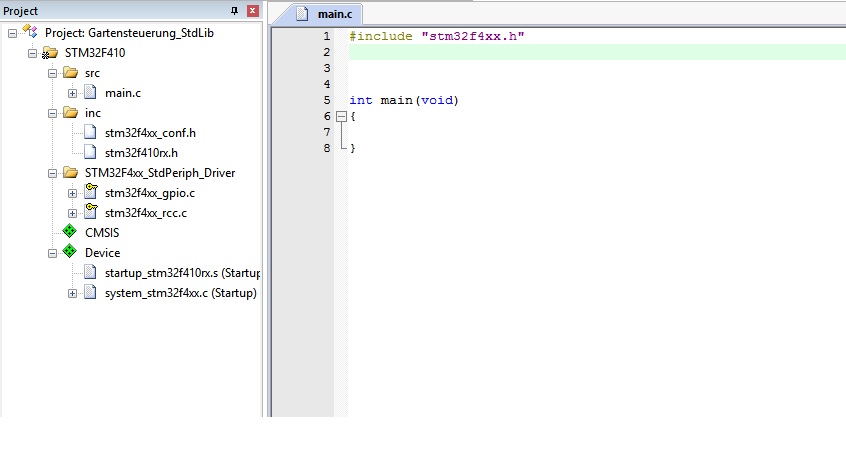Click the closing brace on line 8
Viewport: 846px width, 460px height.
353,148
